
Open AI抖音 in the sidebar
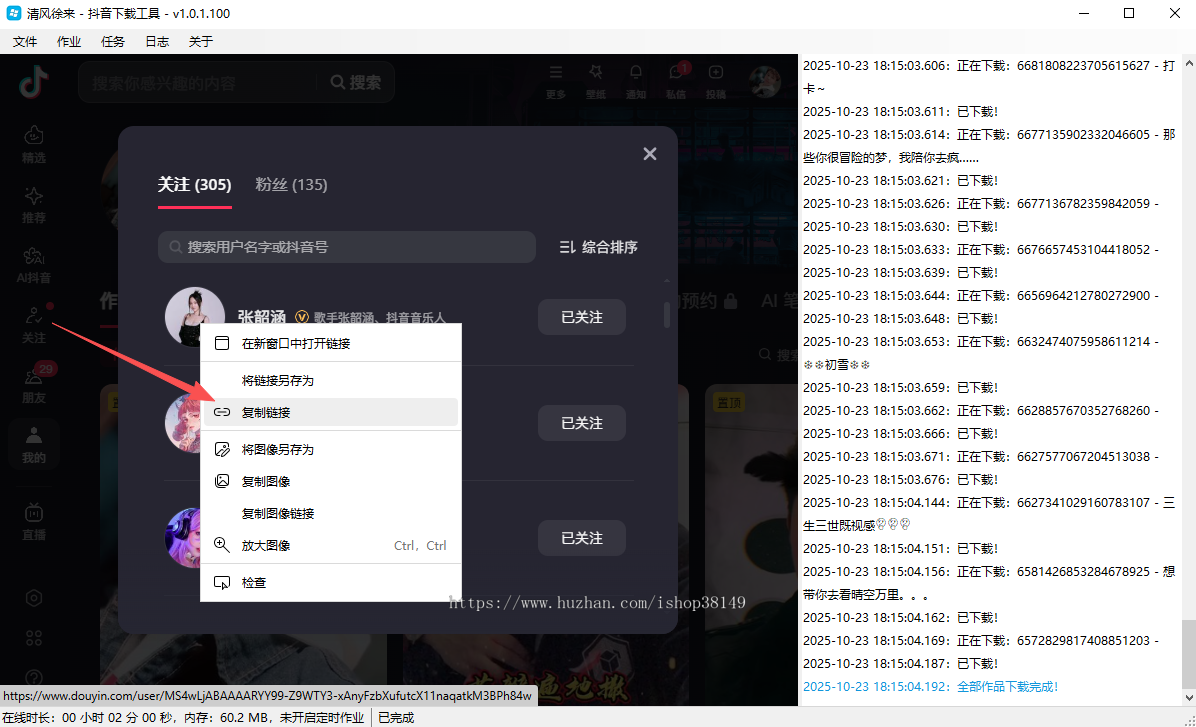tap(34, 265)
